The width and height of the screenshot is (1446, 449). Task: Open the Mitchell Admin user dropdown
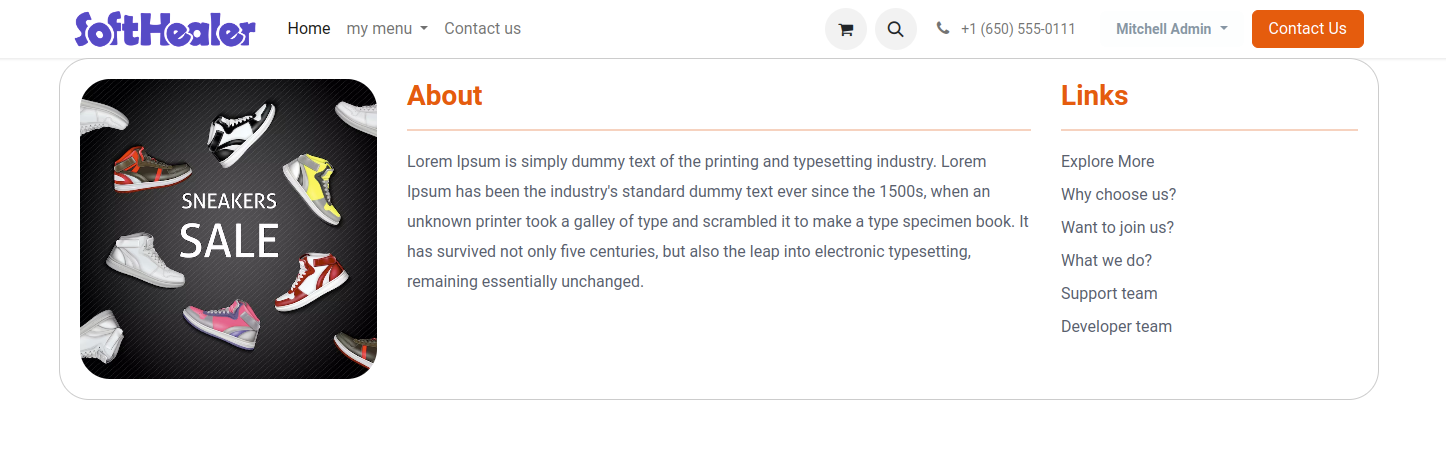[x=1172, y=29]
